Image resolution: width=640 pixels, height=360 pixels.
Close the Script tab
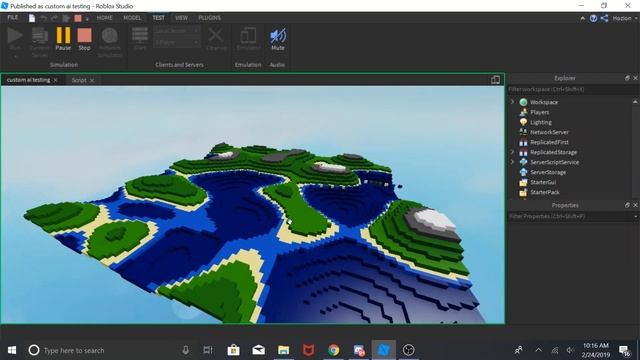click(92, 80)
